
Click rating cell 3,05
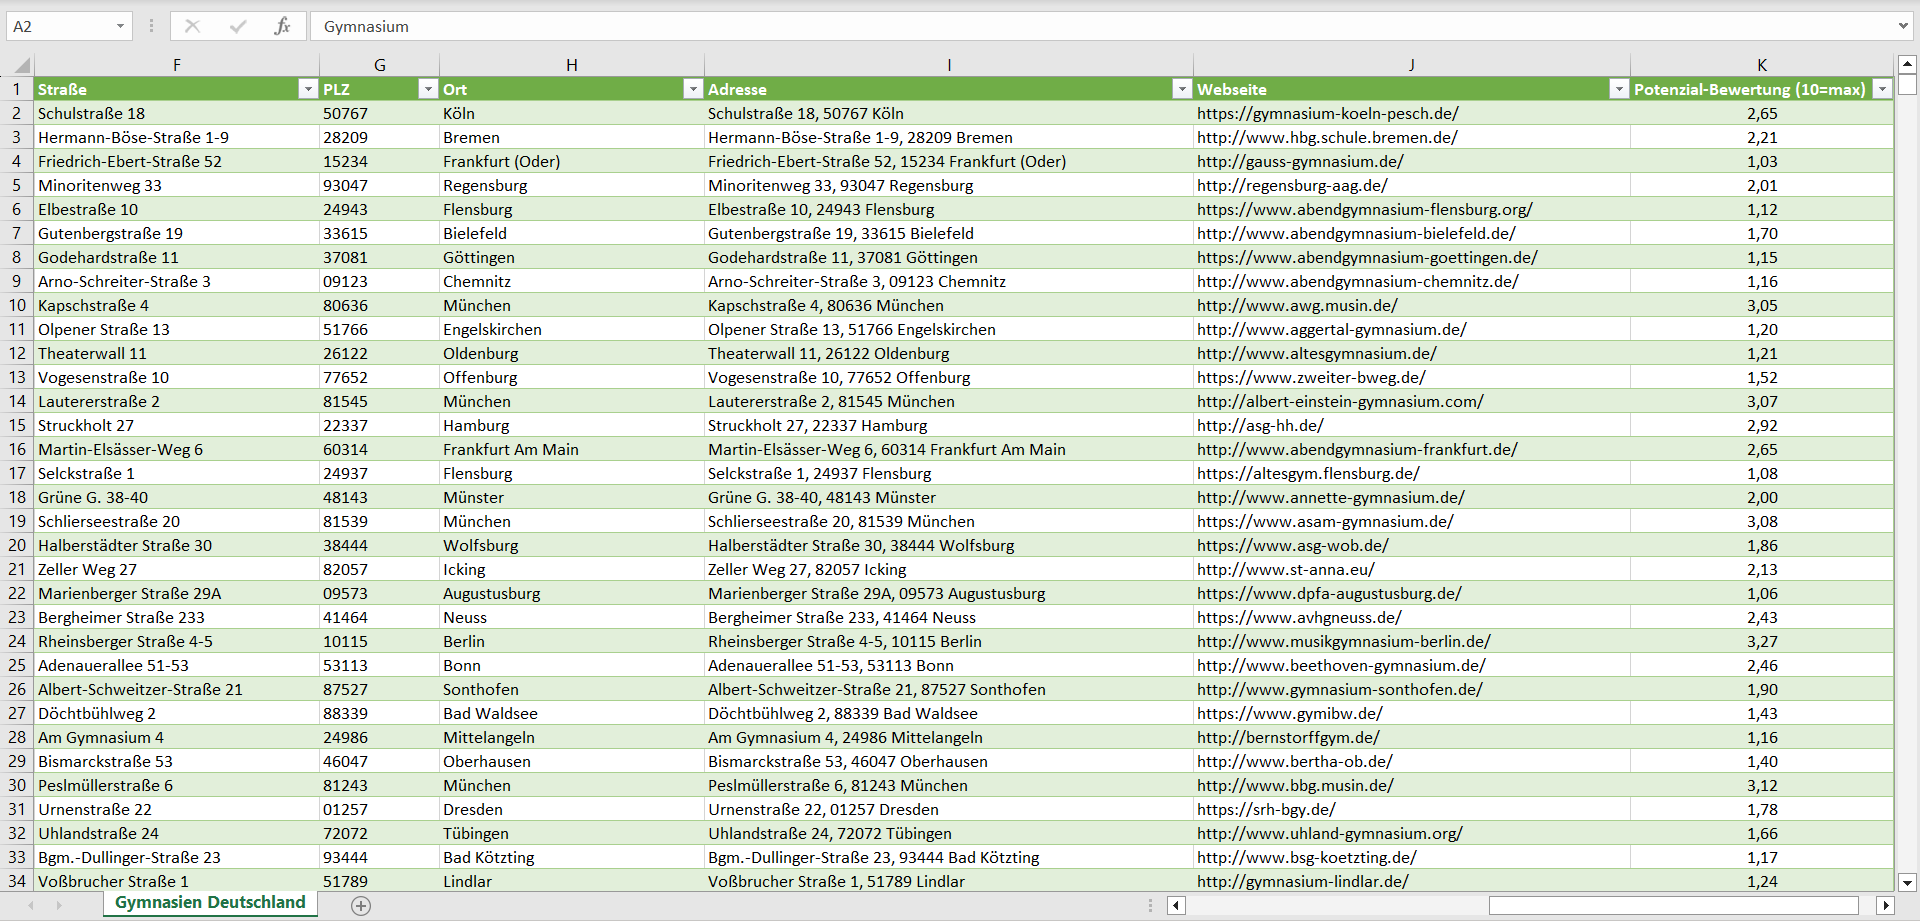pos(1762,305)
